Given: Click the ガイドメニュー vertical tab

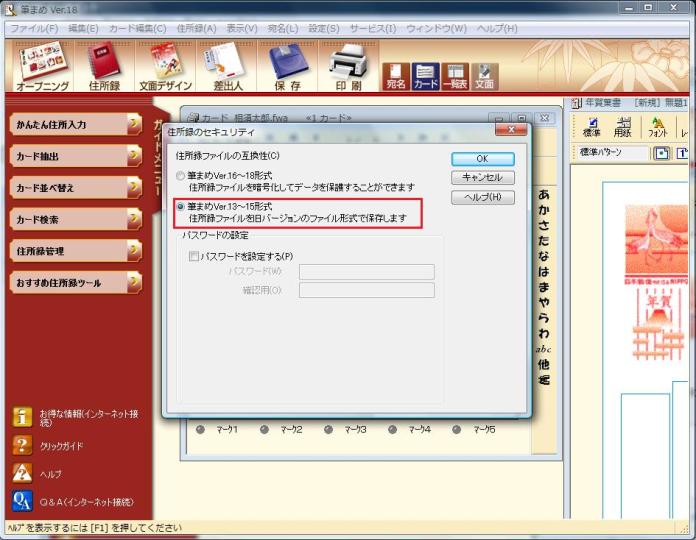Looking at the screenshot, I should pos(159,158).
